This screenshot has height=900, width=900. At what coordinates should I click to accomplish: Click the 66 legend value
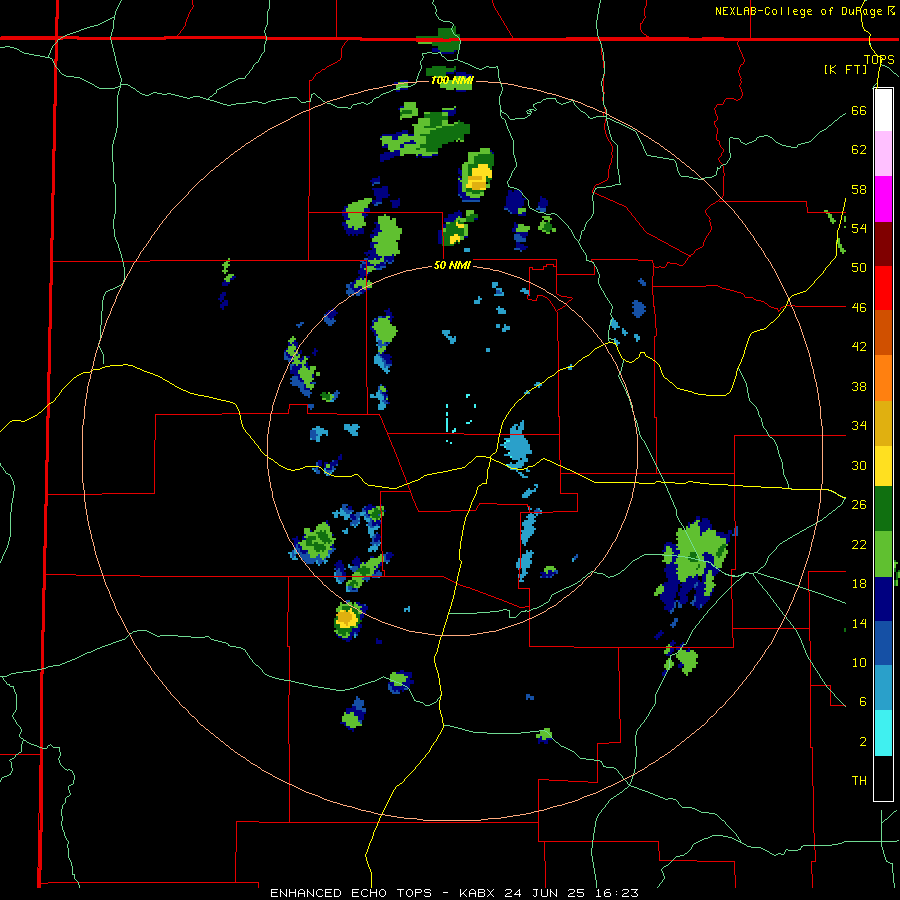point(859,110)
